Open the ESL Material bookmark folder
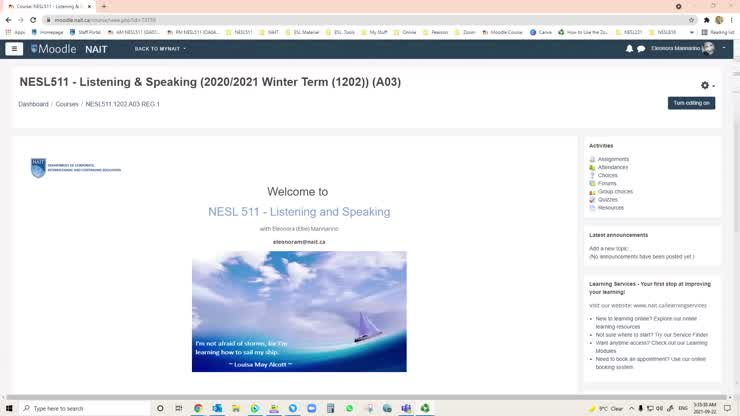 [303, 32]
